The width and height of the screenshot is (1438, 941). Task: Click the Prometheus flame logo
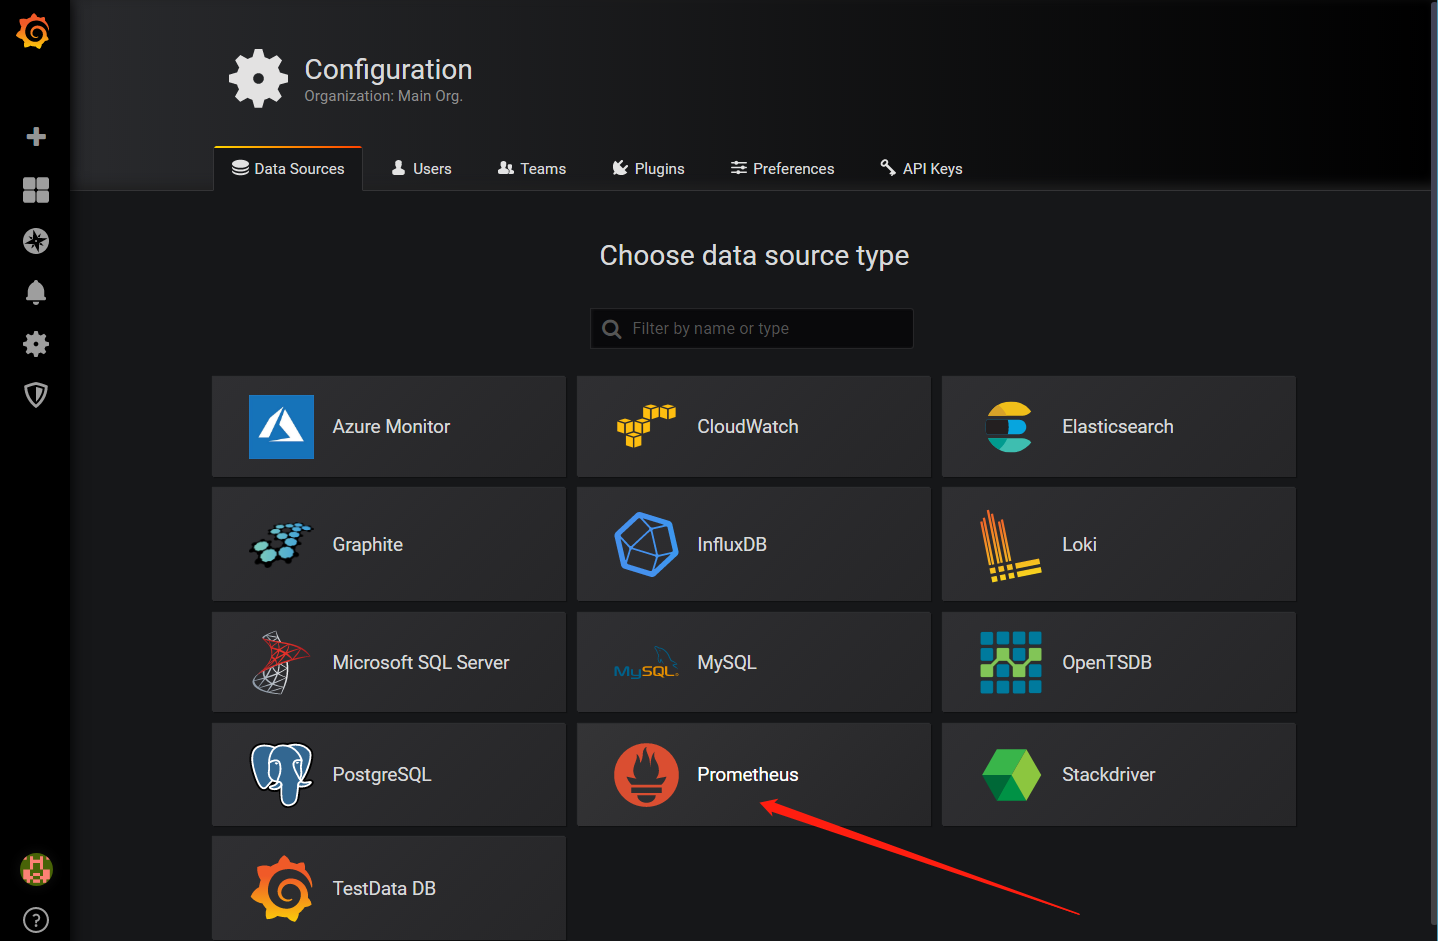coord(646,775)
